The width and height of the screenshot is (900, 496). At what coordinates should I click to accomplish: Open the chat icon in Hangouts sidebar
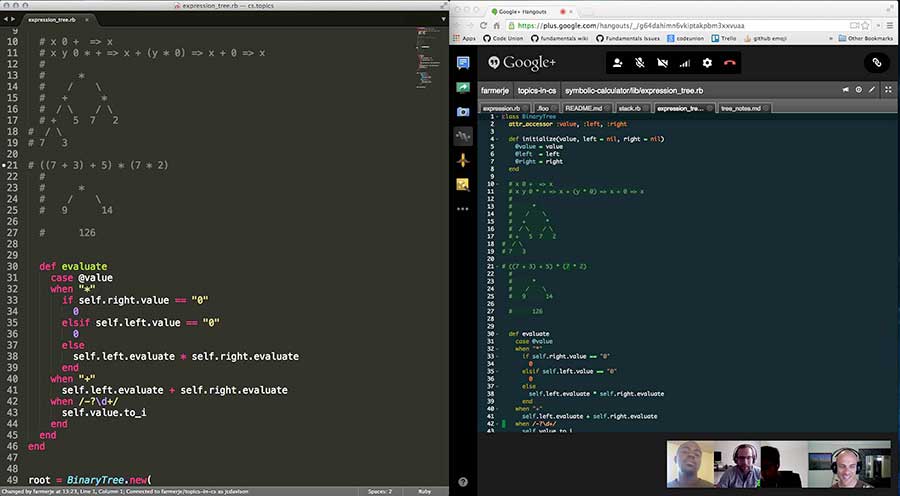pos(463,62)
